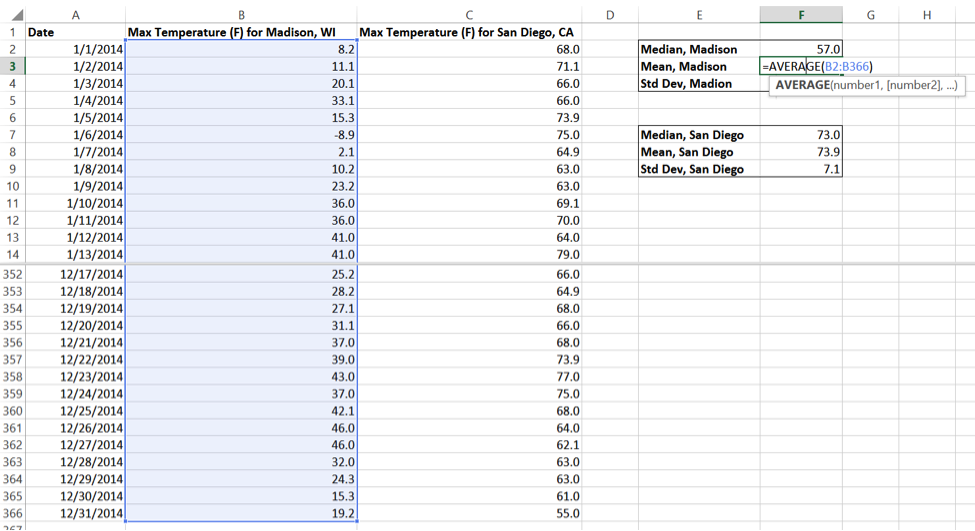The height and width of the screenshot is (531, 975).
Task: Click the column A header
Action: pos(76,15)
